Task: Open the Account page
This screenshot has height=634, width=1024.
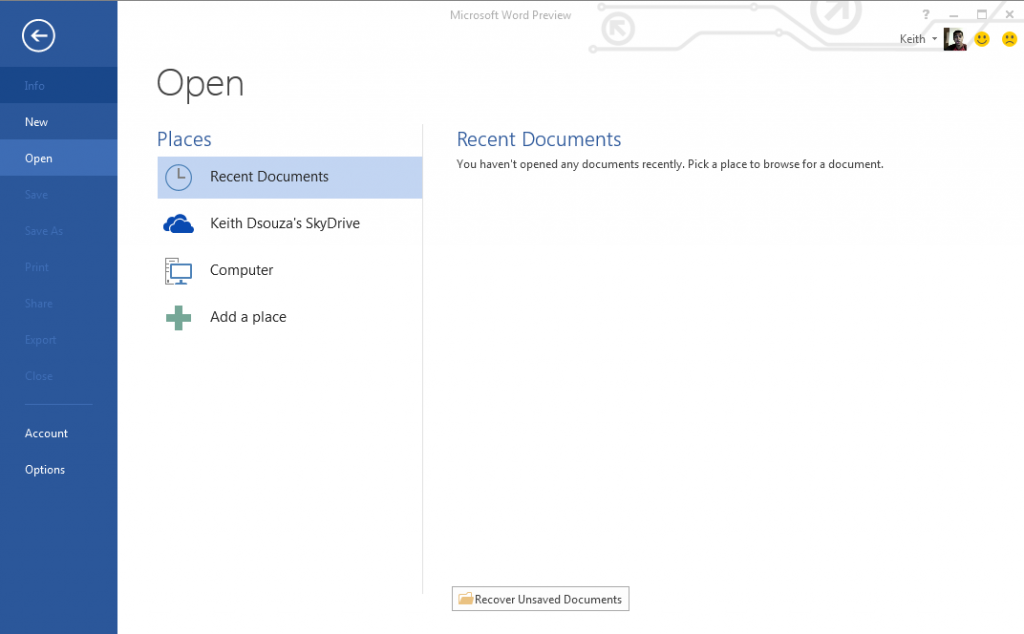Action: pyautogui.click(x=59, y=433)
